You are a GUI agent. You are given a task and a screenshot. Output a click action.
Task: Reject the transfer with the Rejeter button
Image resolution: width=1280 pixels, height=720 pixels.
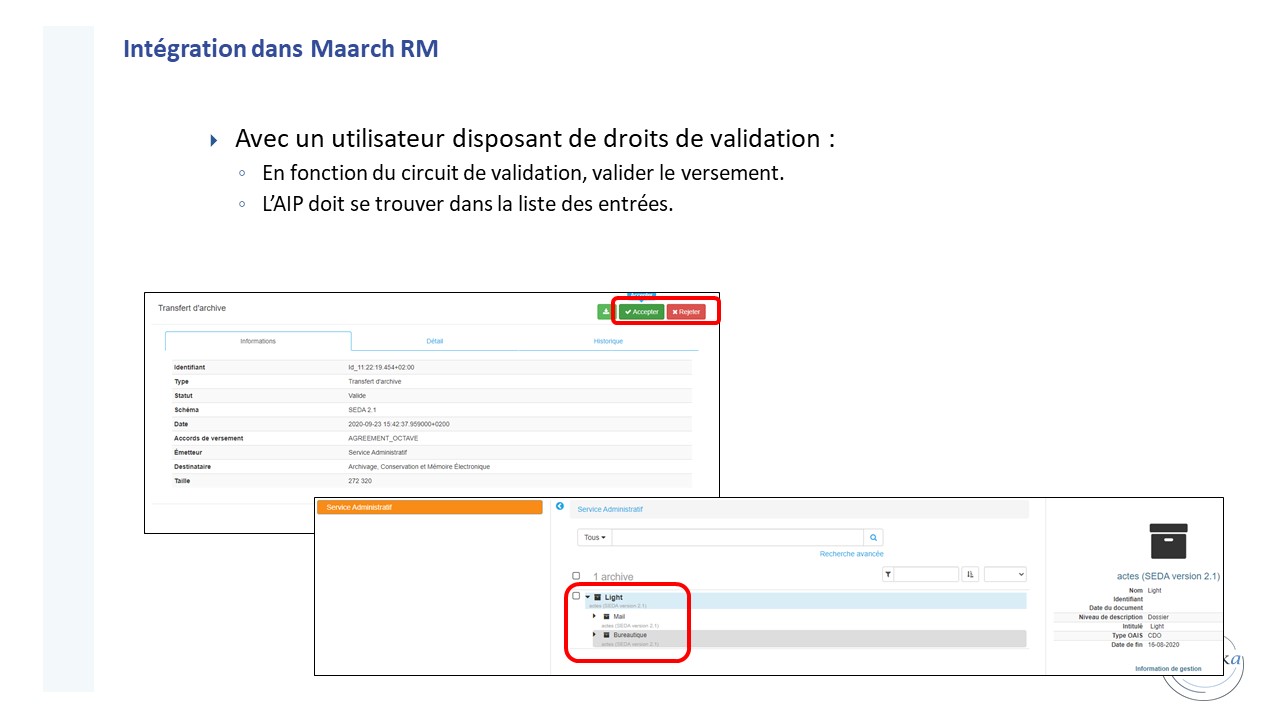[x=686, y=312]
